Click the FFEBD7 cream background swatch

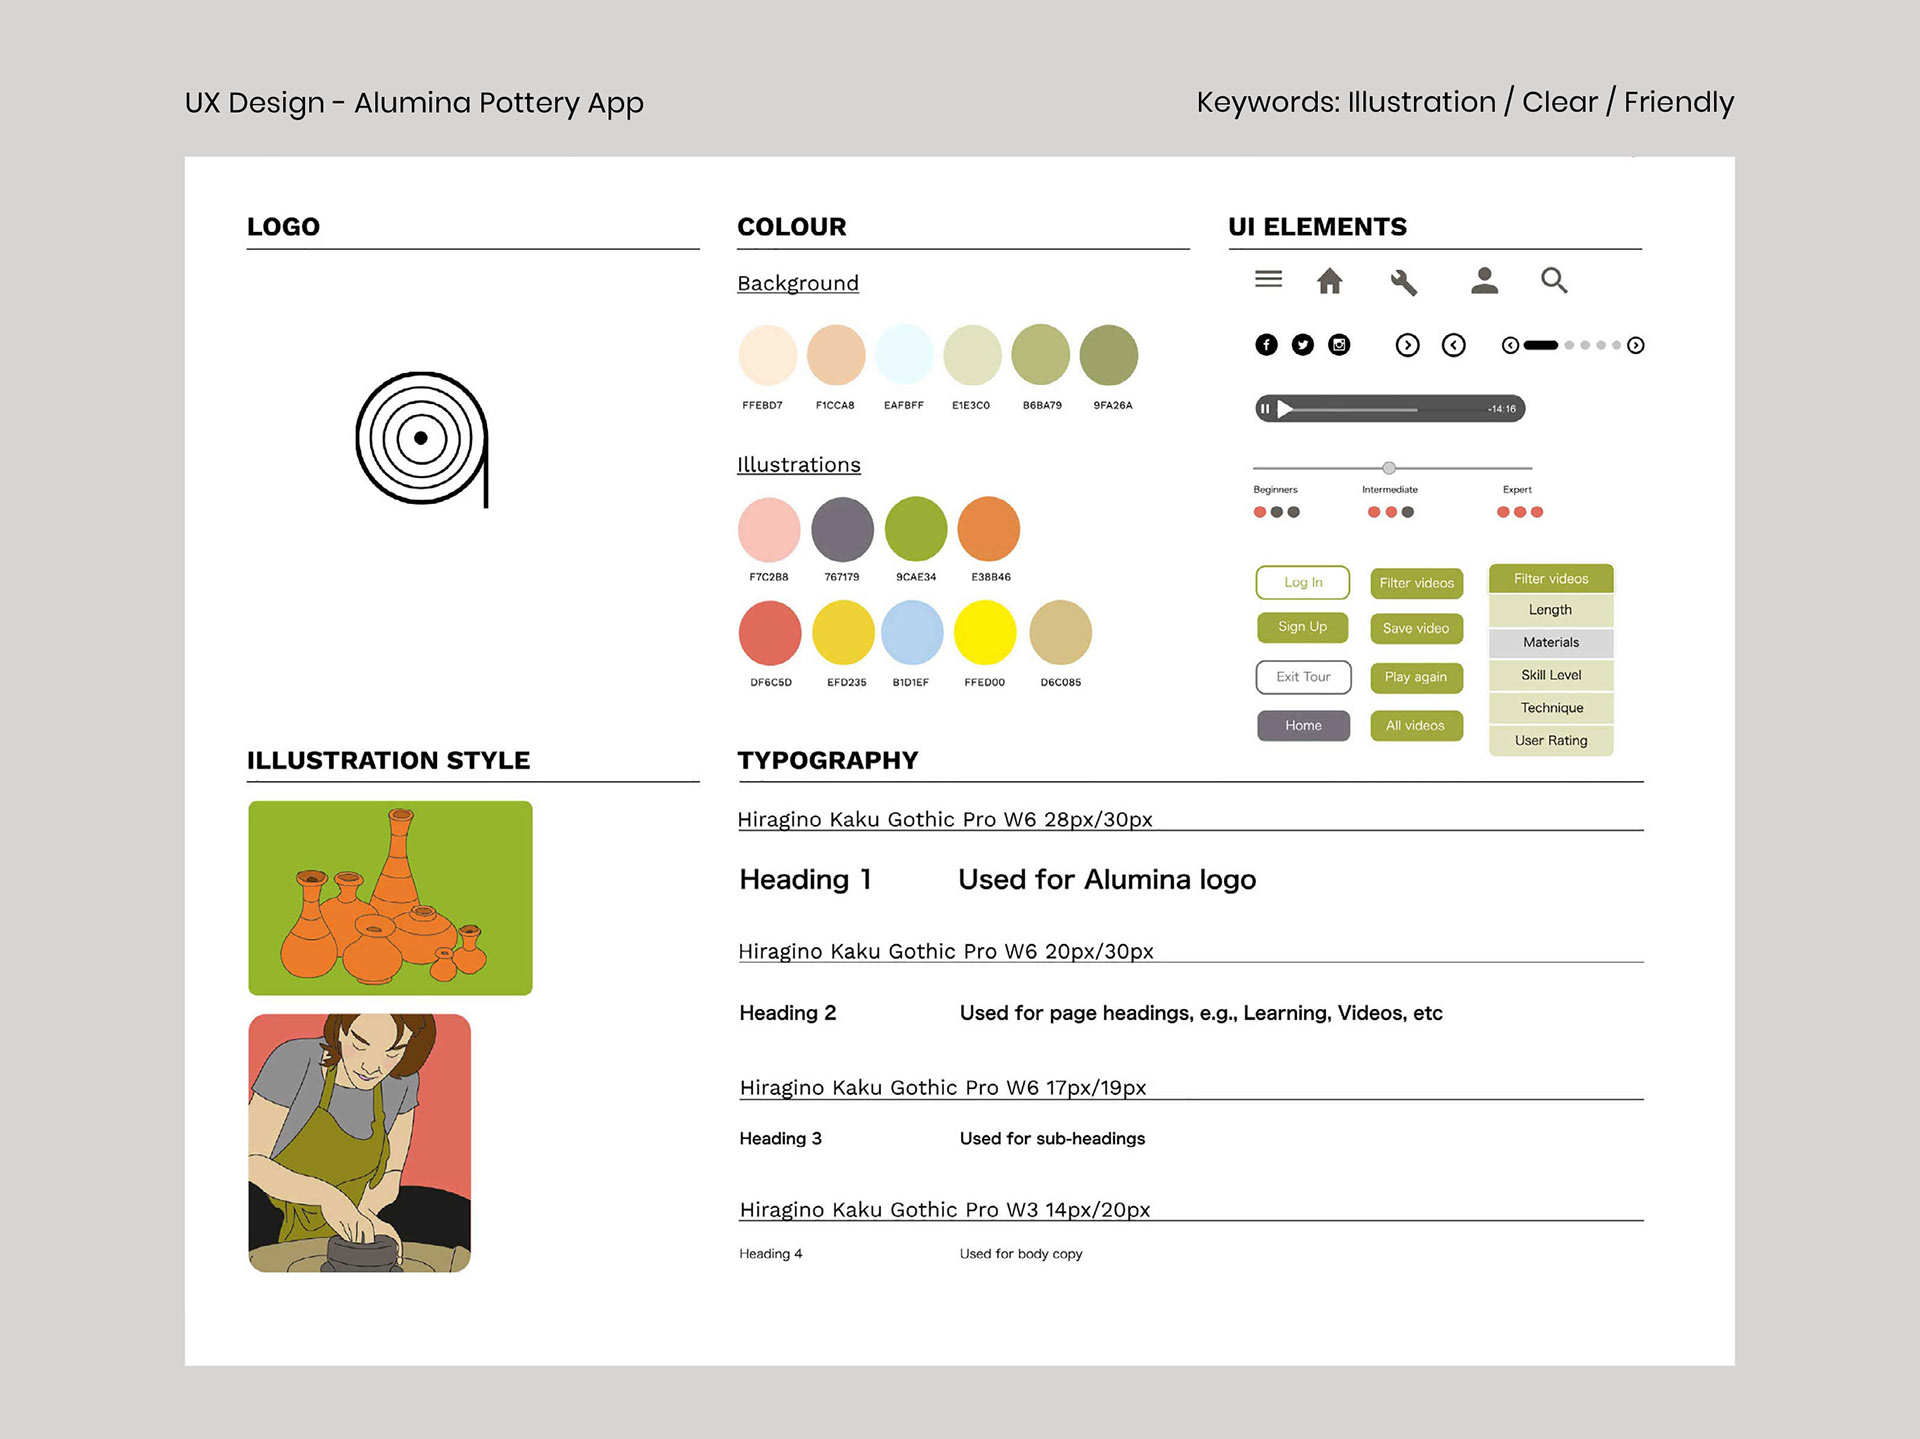pos(768,355)
